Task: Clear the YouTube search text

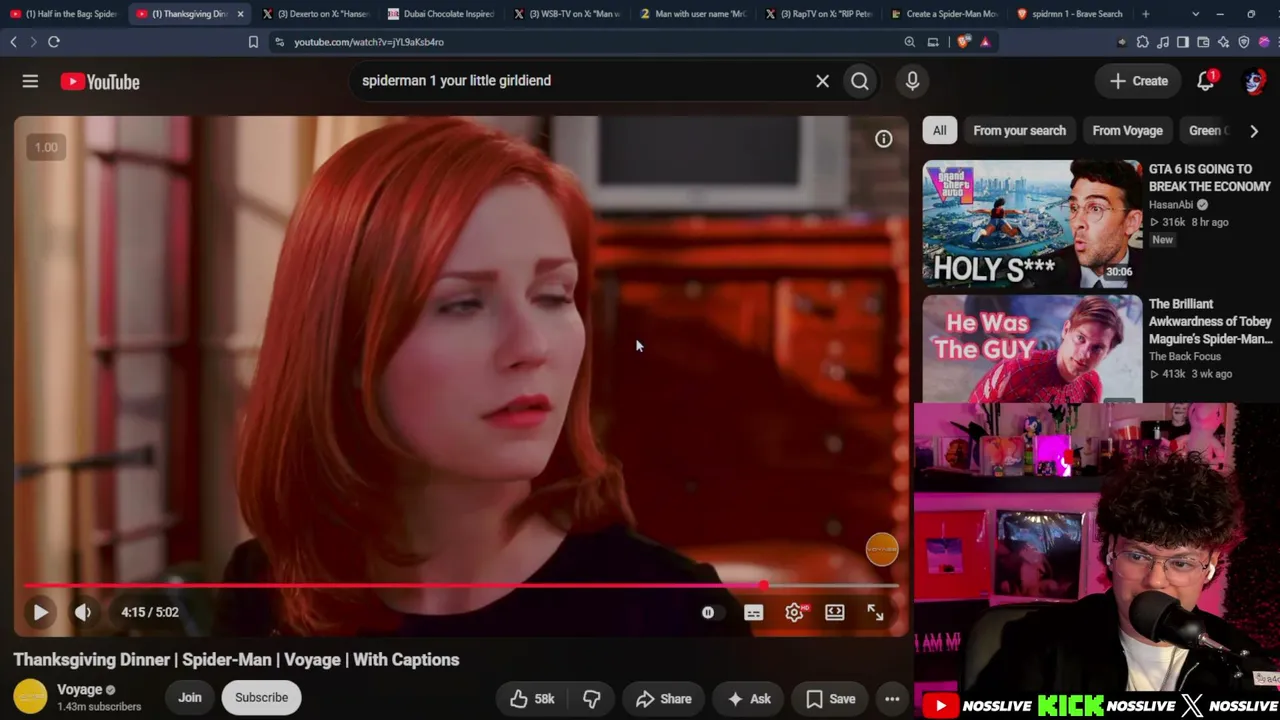Action: click(x=822, y=81)
